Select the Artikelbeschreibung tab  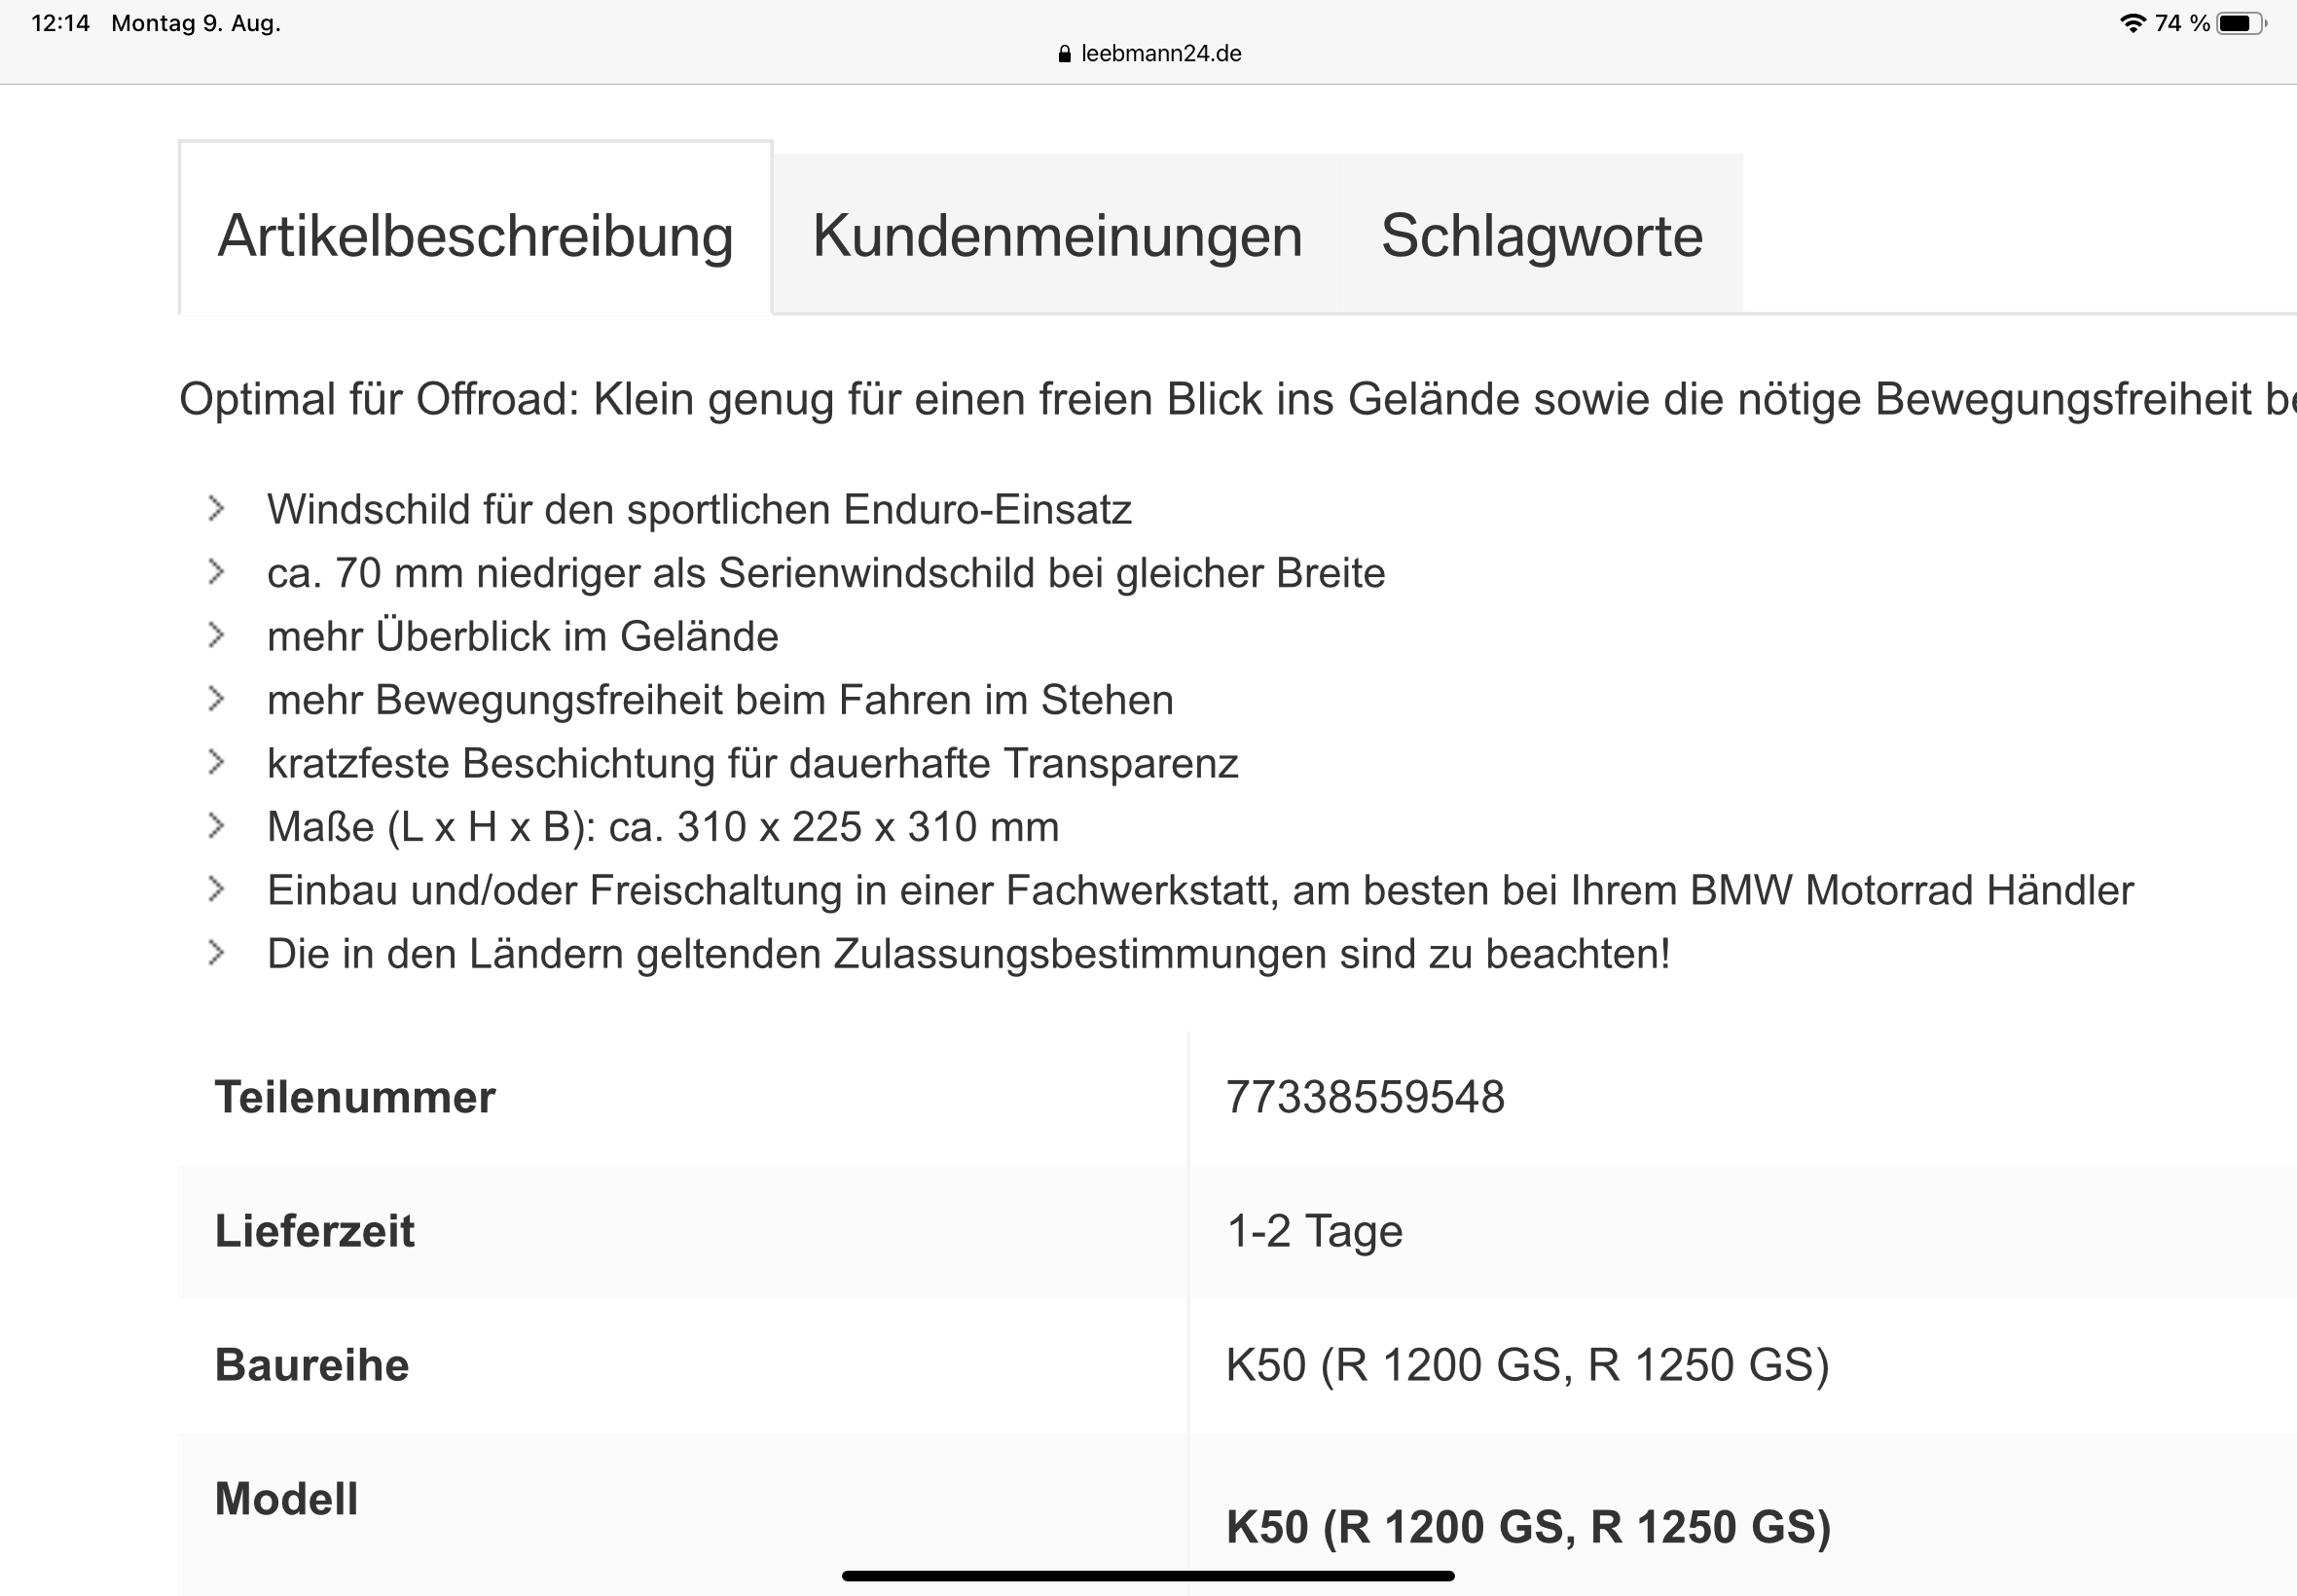tap(475, 236)
